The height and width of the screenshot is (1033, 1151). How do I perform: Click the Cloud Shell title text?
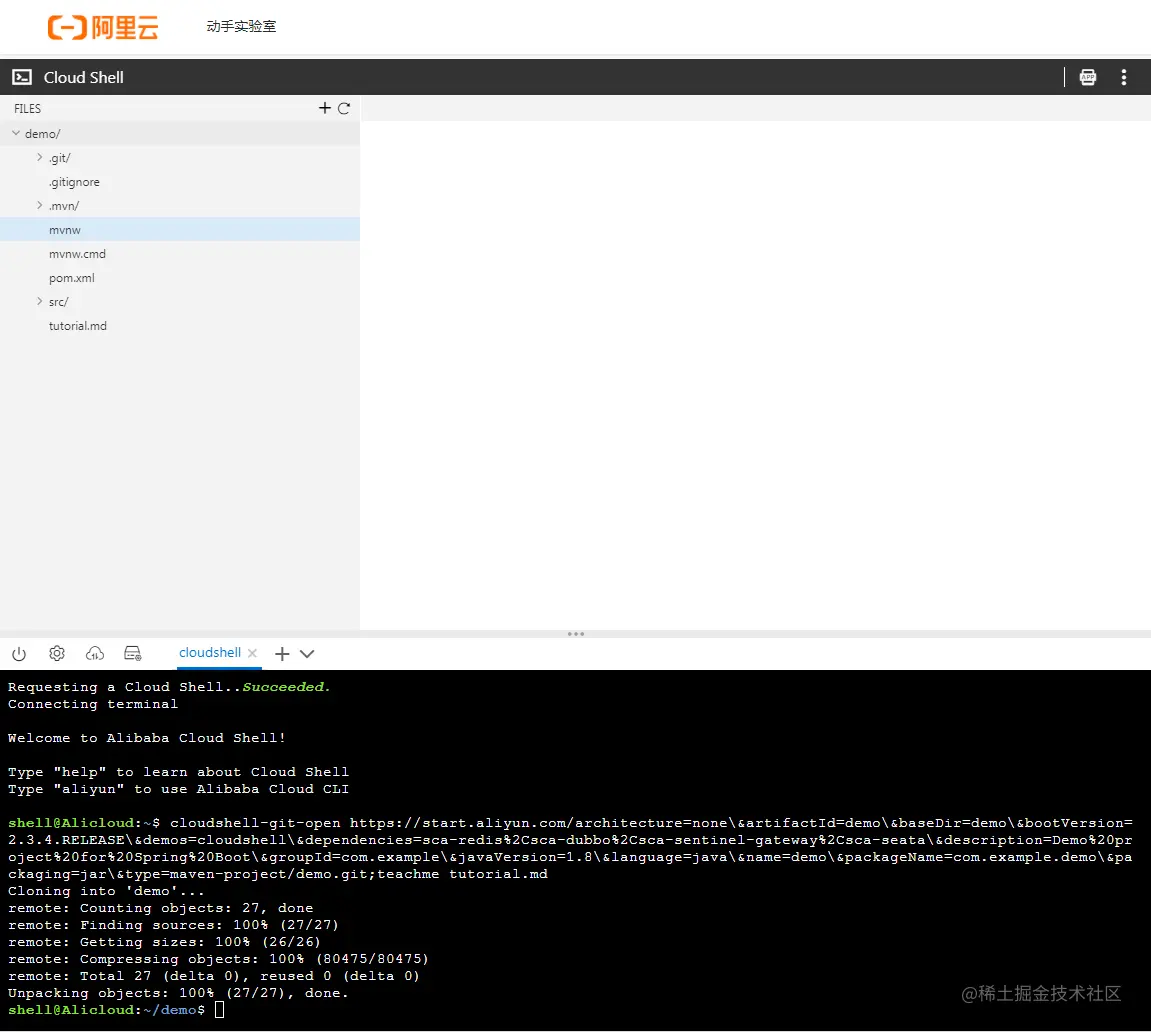click(83, 77)
